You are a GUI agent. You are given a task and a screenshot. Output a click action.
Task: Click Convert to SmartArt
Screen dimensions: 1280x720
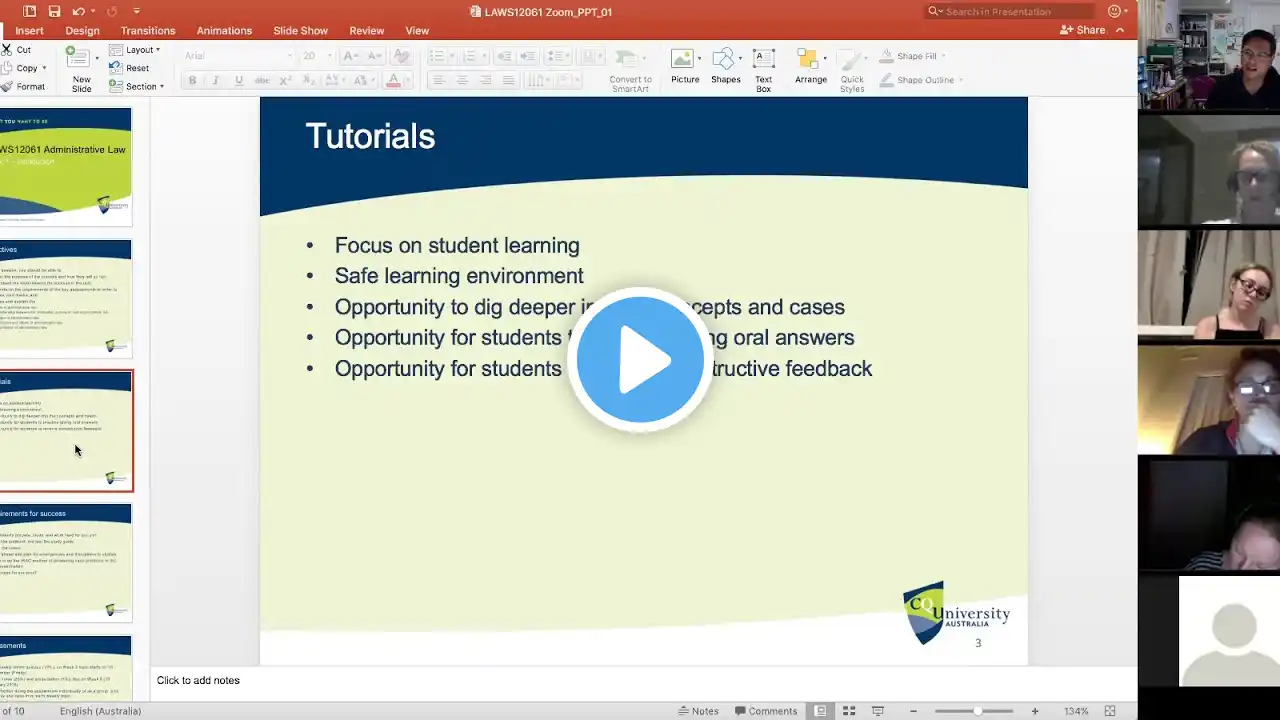(630, 70)
